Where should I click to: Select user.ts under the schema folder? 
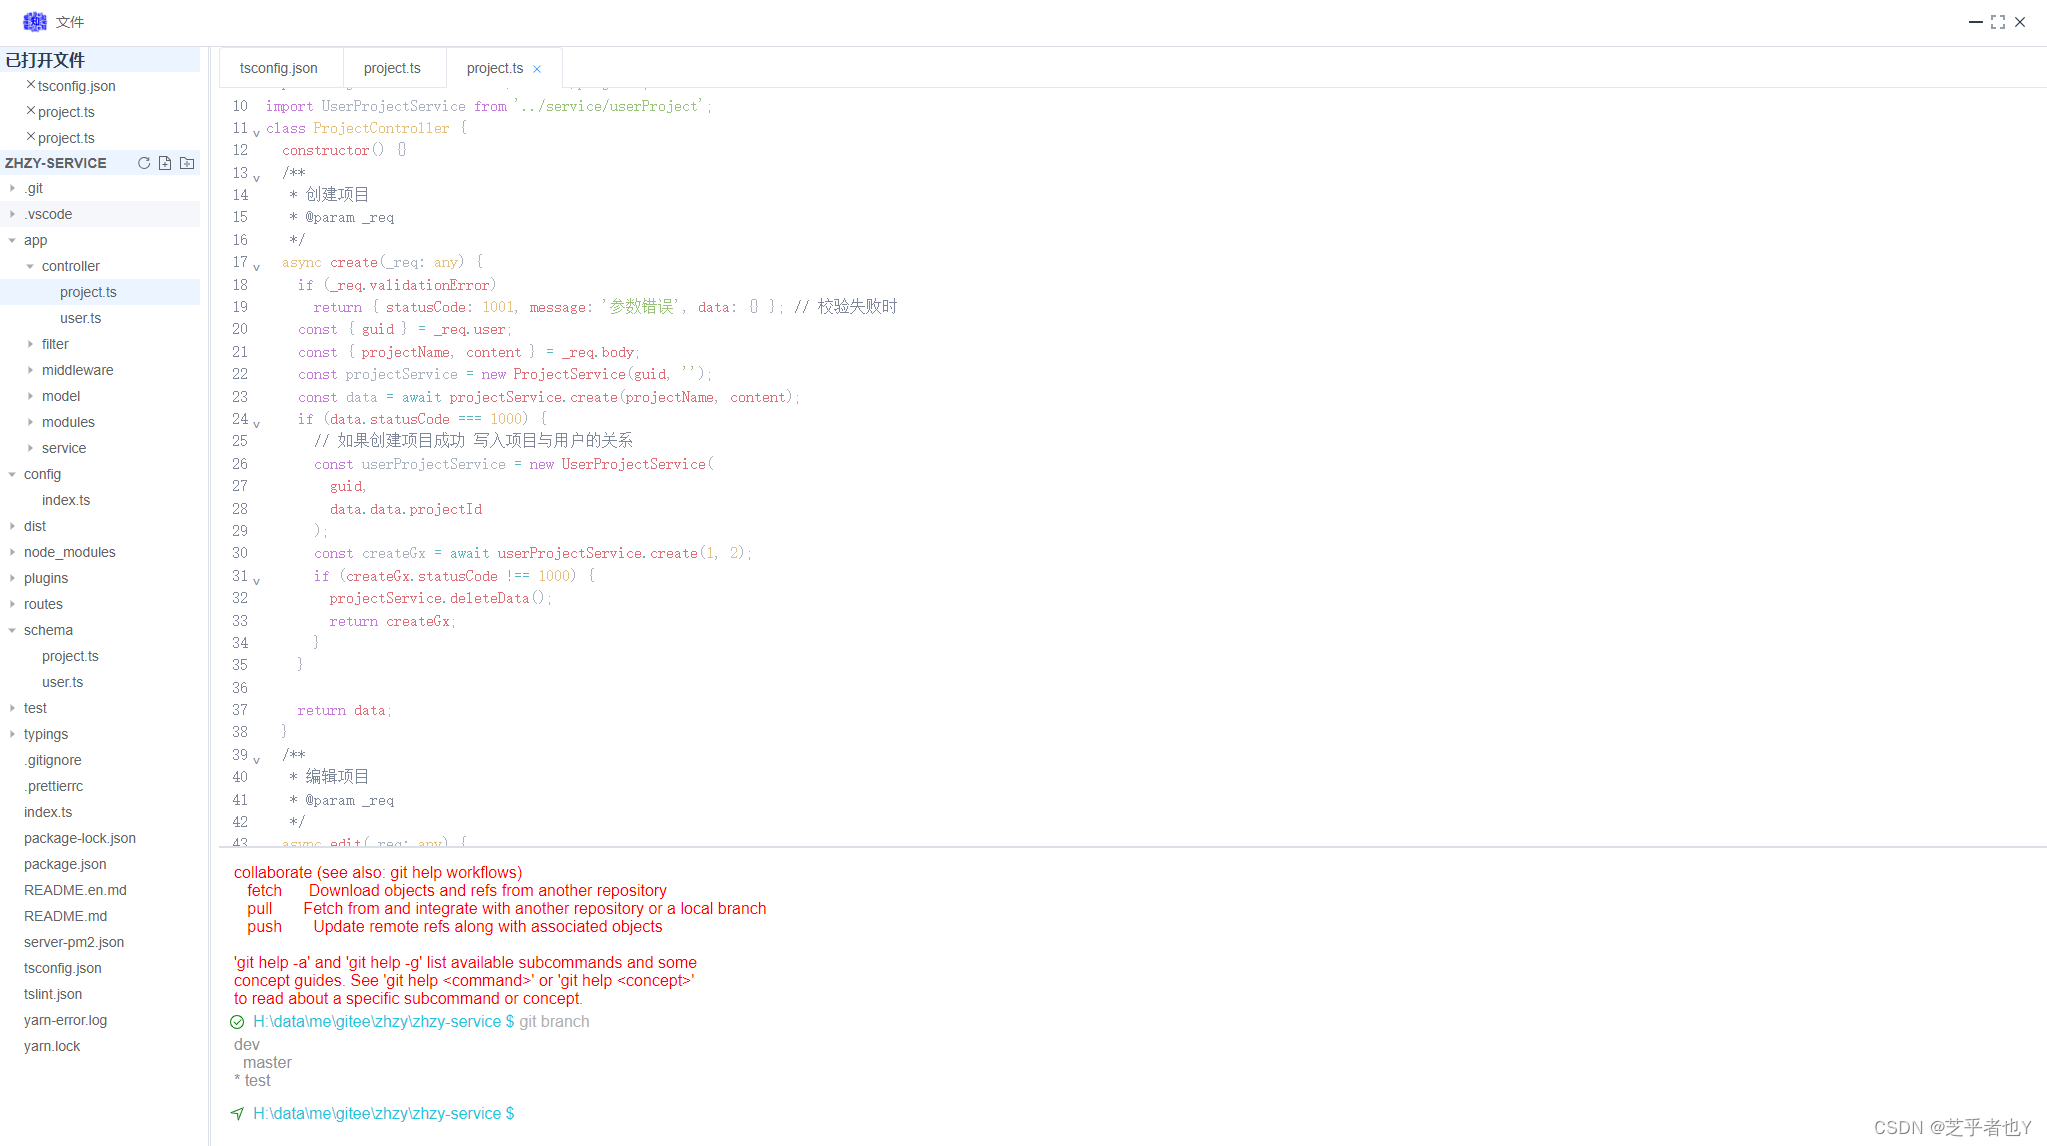[x=62, y=682]
